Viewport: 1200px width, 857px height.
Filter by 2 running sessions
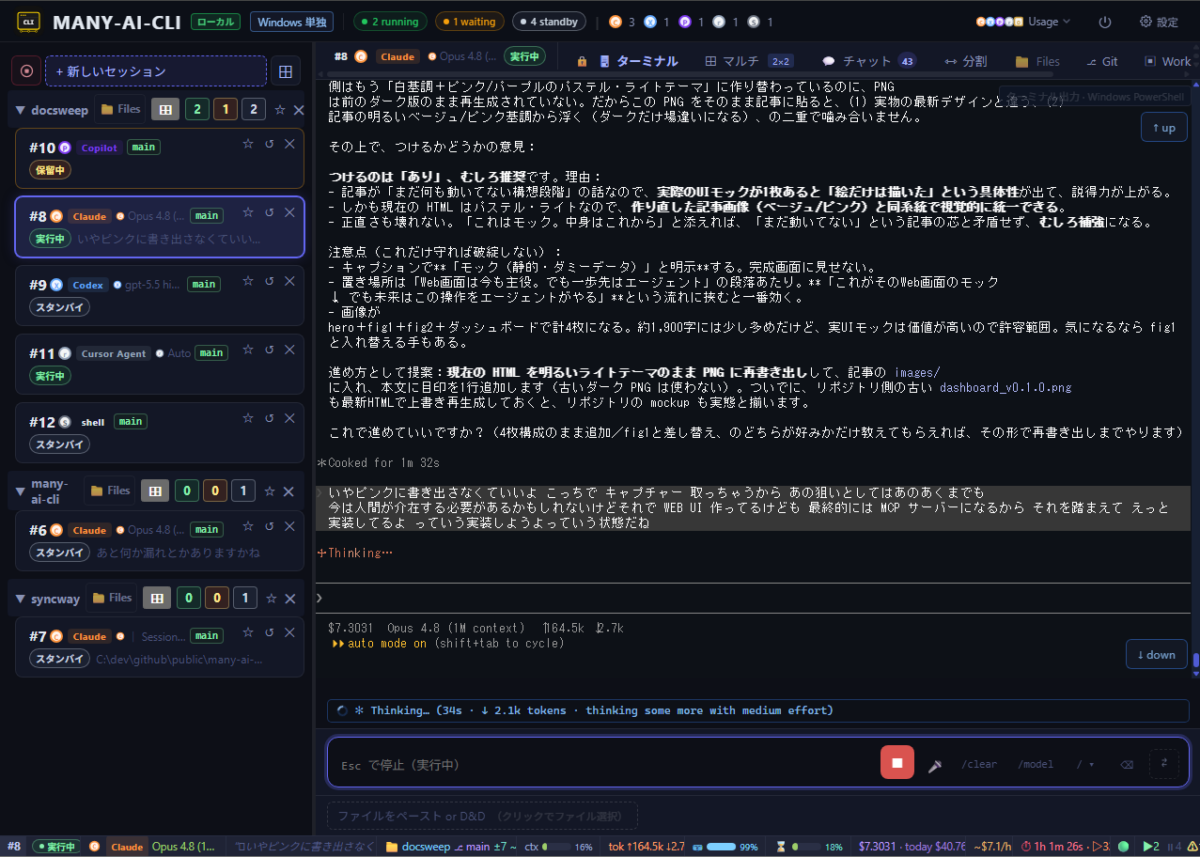coord(391,21)
